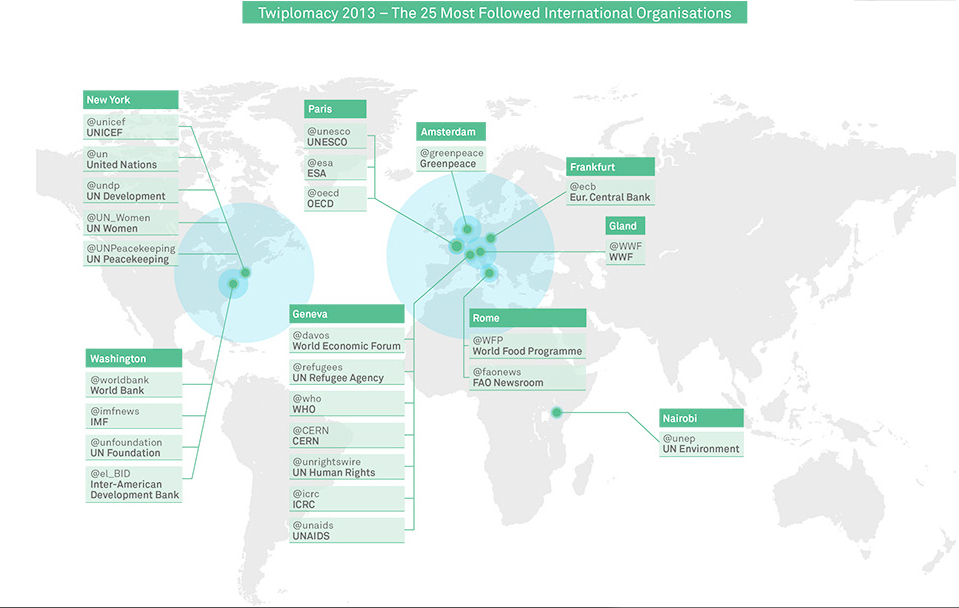Choose the @esa ESA label
This screenshot has width=959, height=608.
point(335,168)
